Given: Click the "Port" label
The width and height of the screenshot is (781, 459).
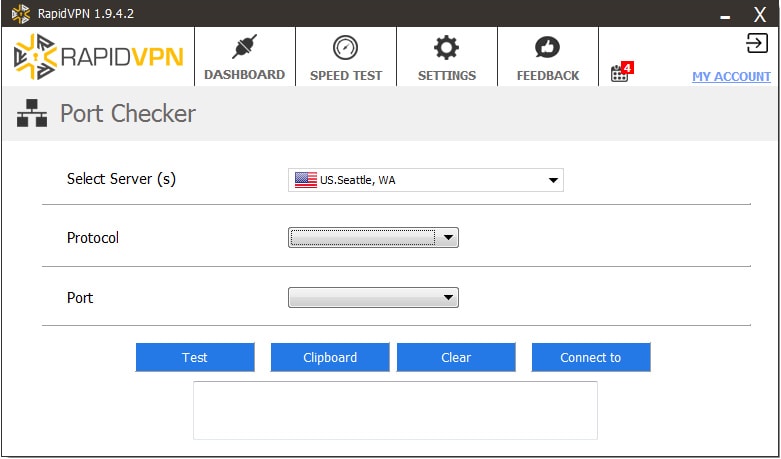Looking at the screenshot, I should 80,298.
